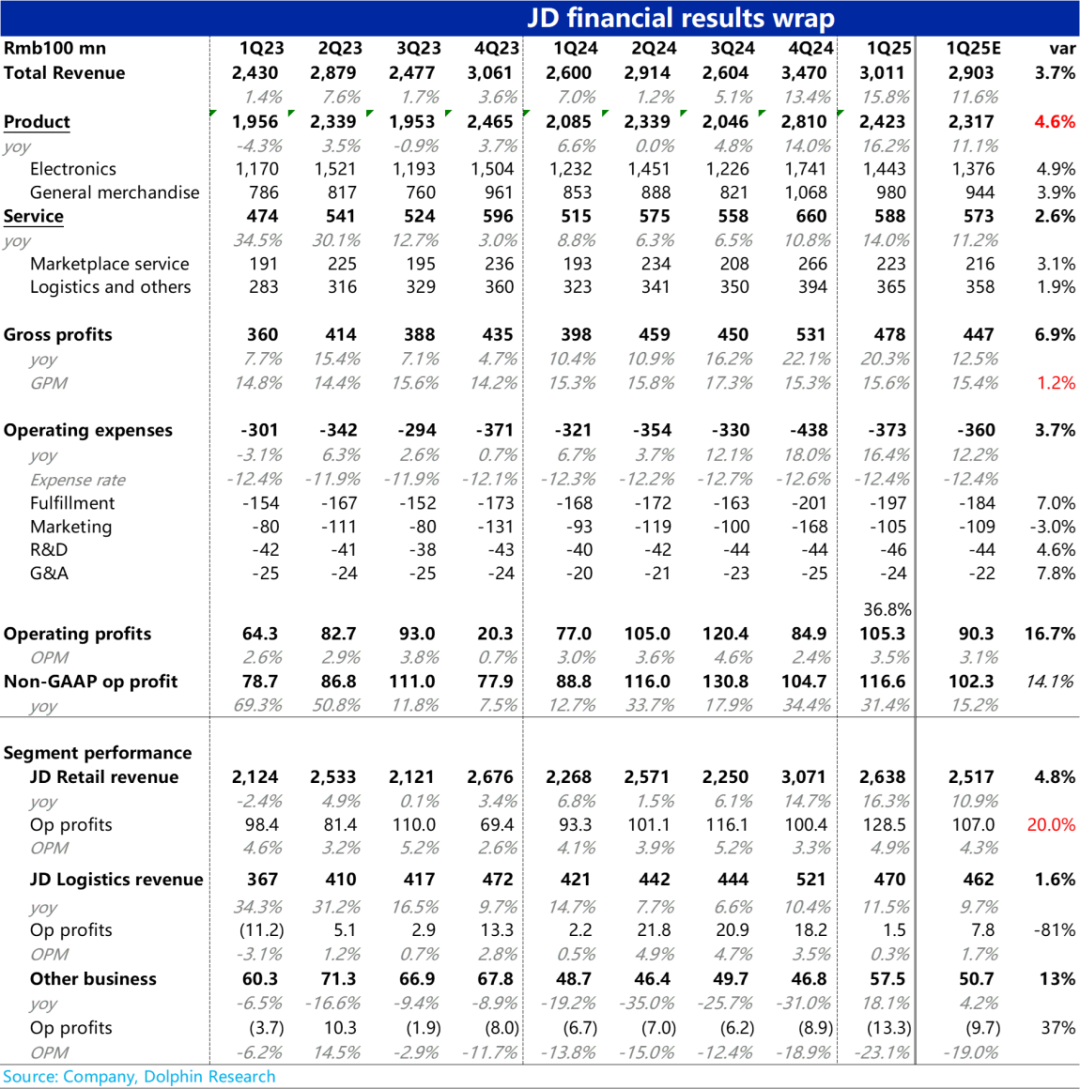Click the 'Expense rate' row label
The image size is (1080, 1089).
(x=78, y=480)
